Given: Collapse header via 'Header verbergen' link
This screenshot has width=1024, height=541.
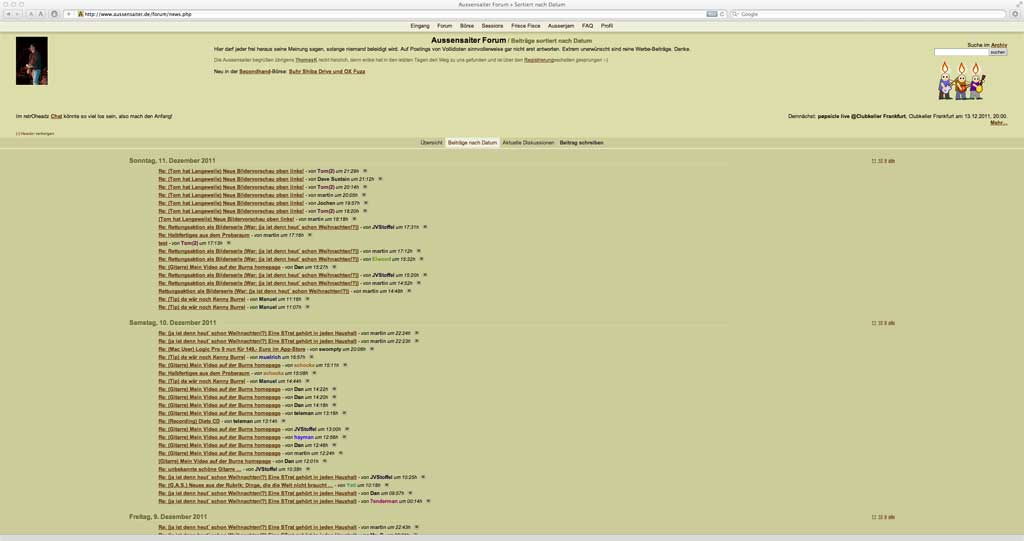Looking at the screenshot, I should [36, 133].
